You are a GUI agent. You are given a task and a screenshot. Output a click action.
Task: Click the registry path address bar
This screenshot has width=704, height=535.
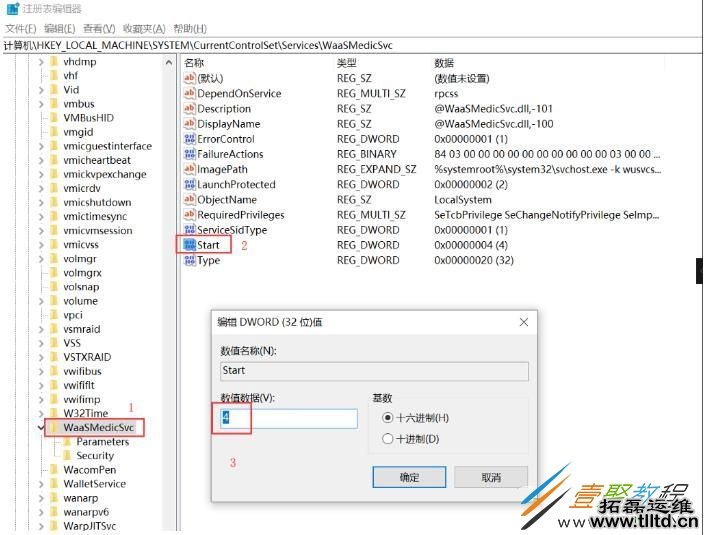tap(352, 45)
